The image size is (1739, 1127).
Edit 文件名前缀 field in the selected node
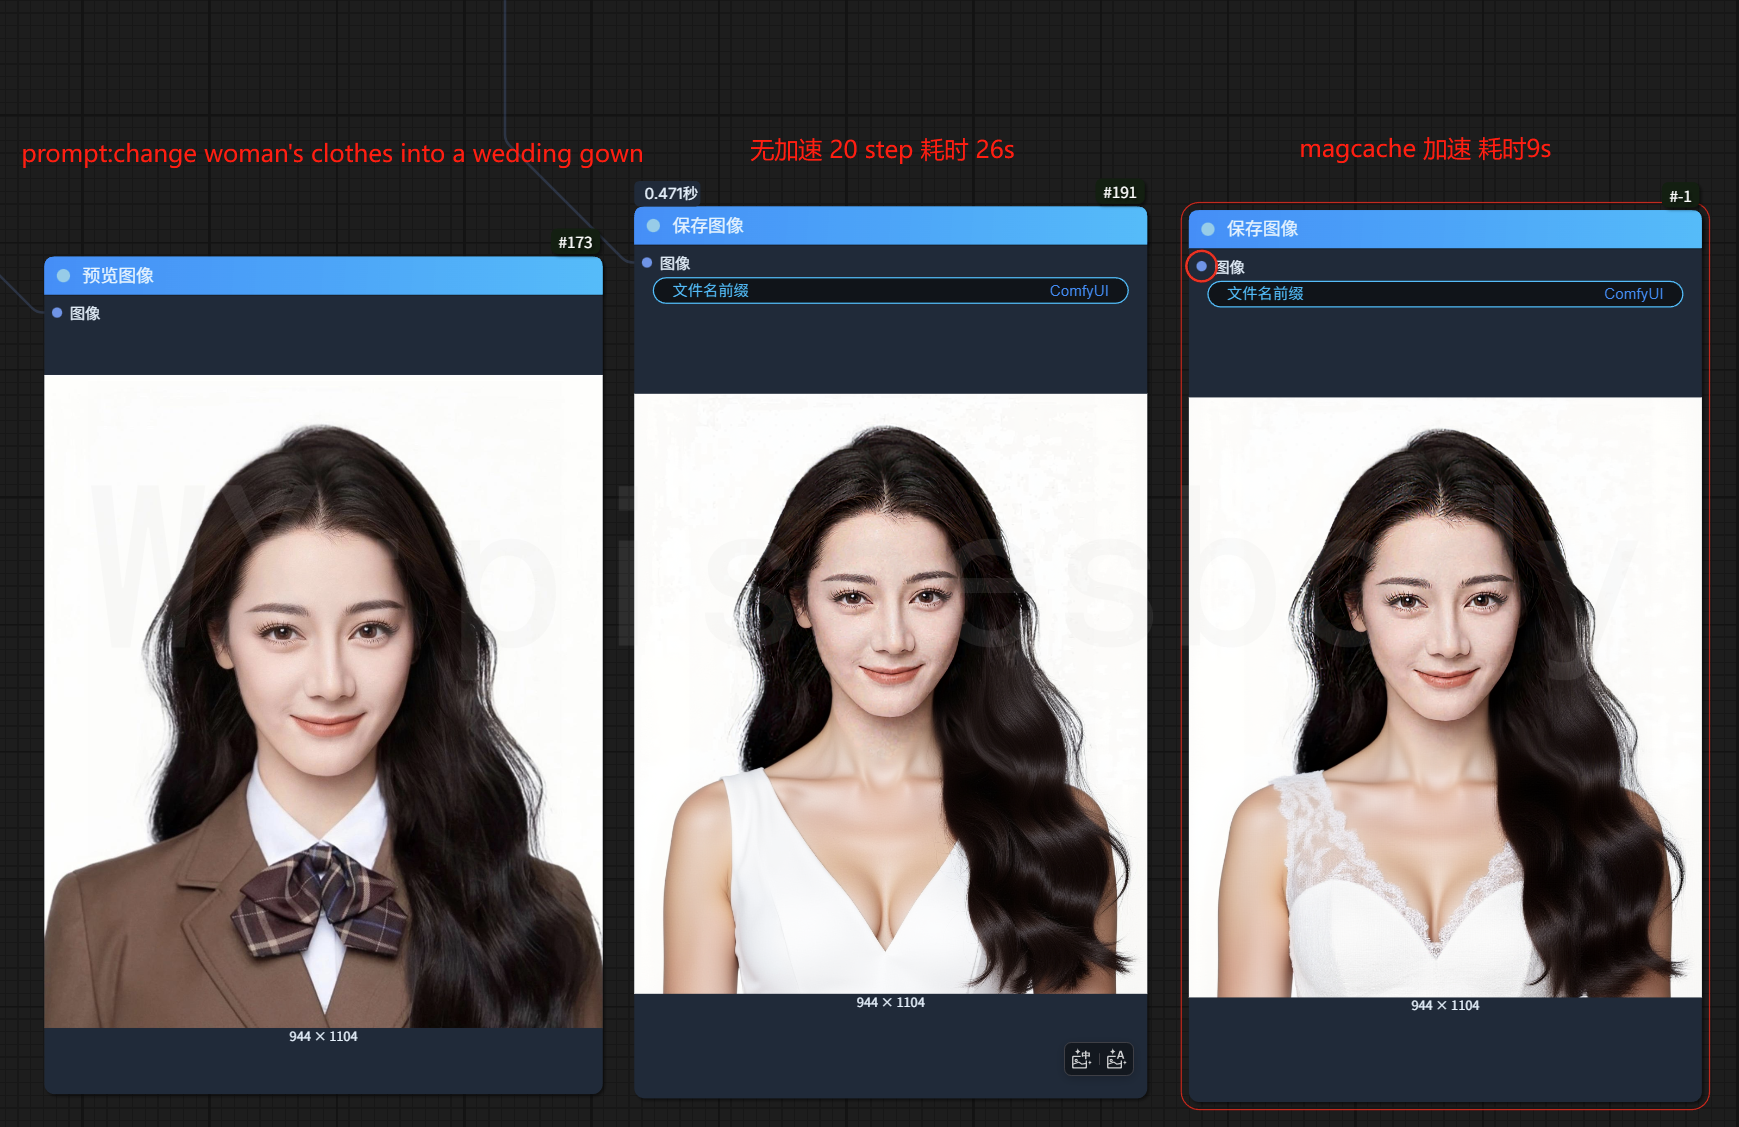[x=1445, y=294]
